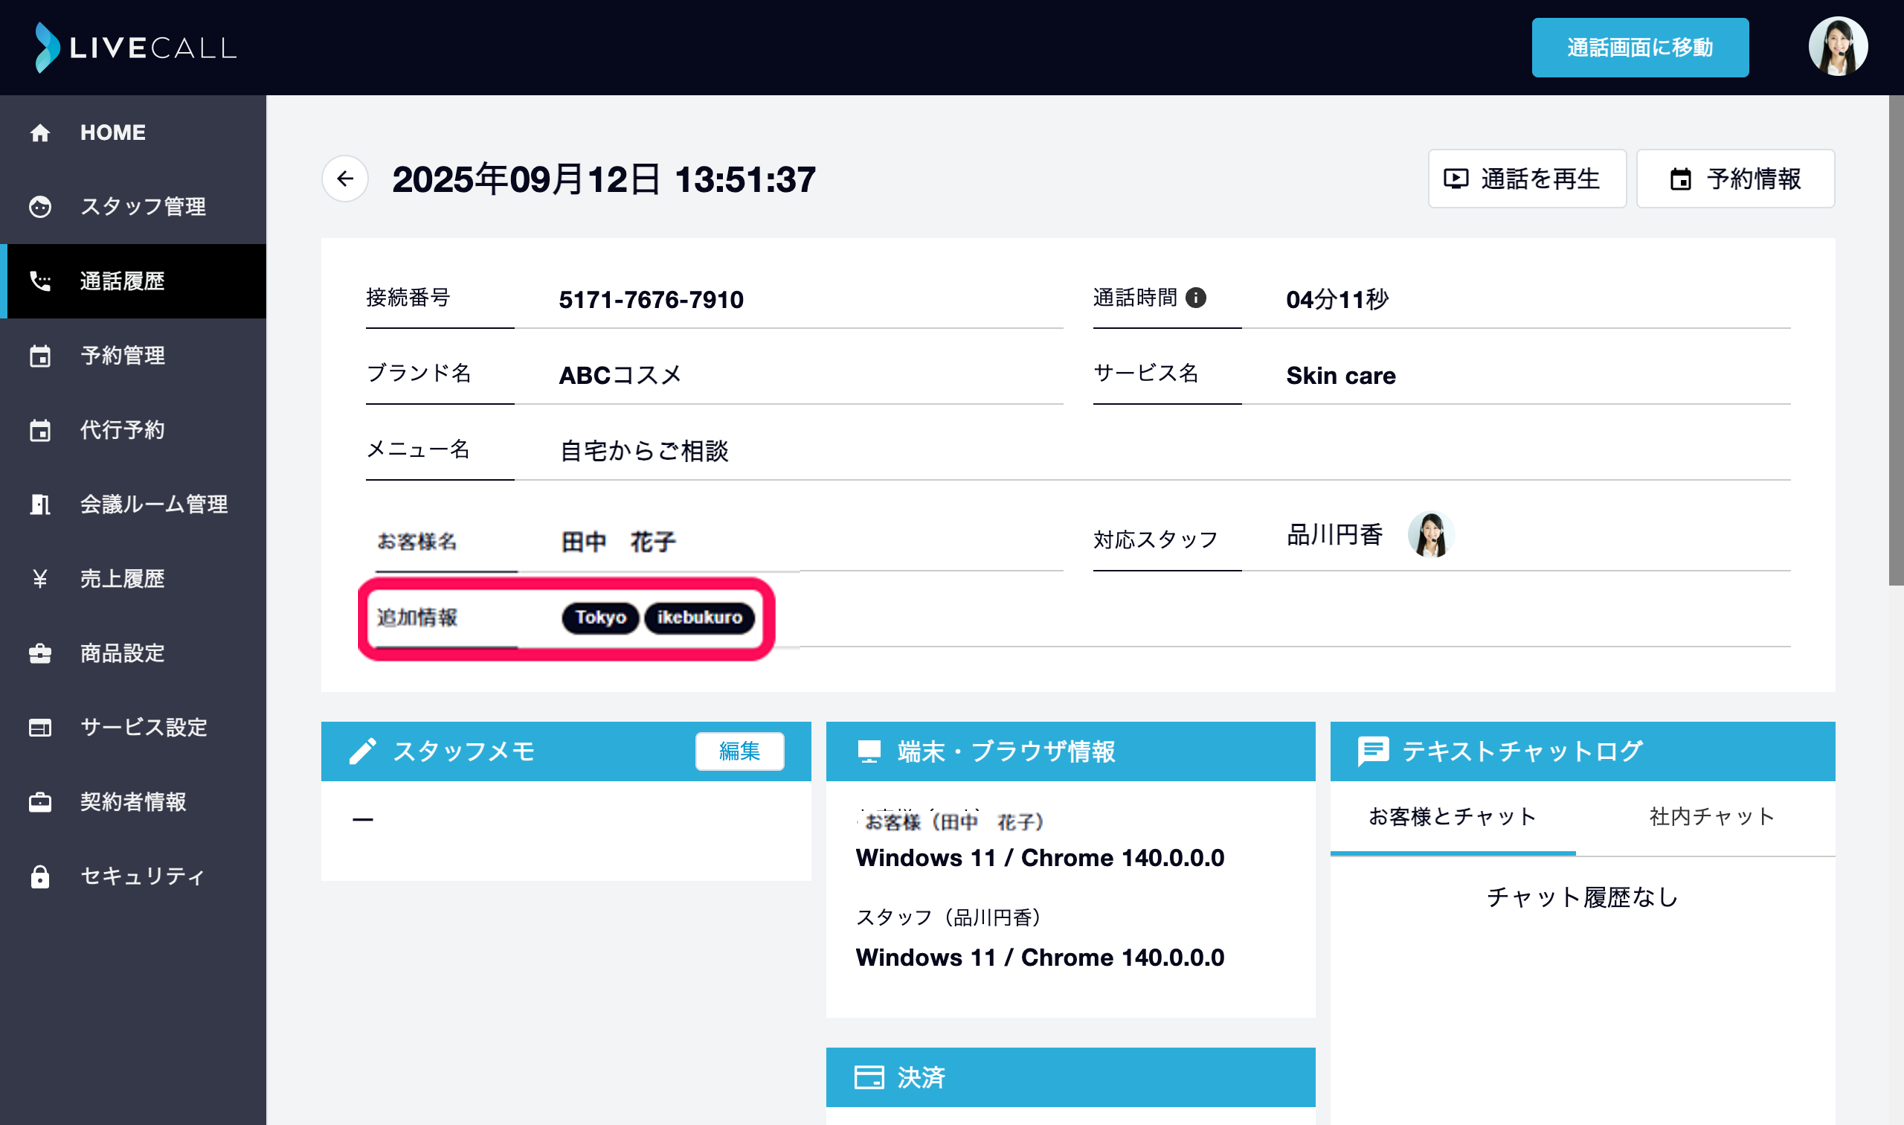This screenshot has width=1904, height=1125.
Task: Click 編集 in the スタッフメモ panel
Action: click(739, 751)
